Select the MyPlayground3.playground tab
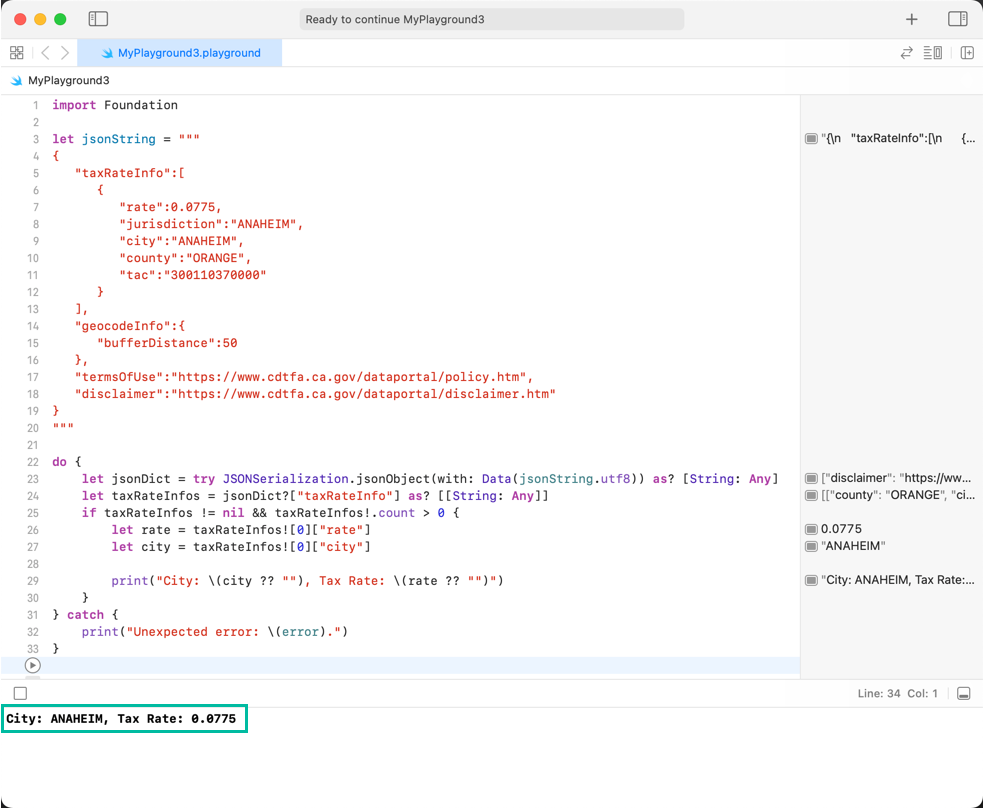Screen dimensions: 983x808 click(x=180, y=53)
